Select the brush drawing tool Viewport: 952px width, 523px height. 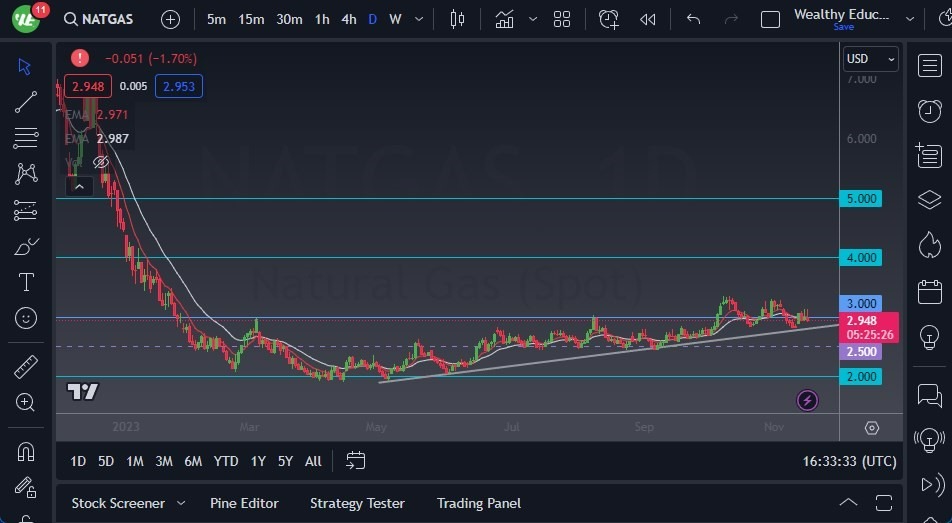pyautogui.click(x=26, y=247)
